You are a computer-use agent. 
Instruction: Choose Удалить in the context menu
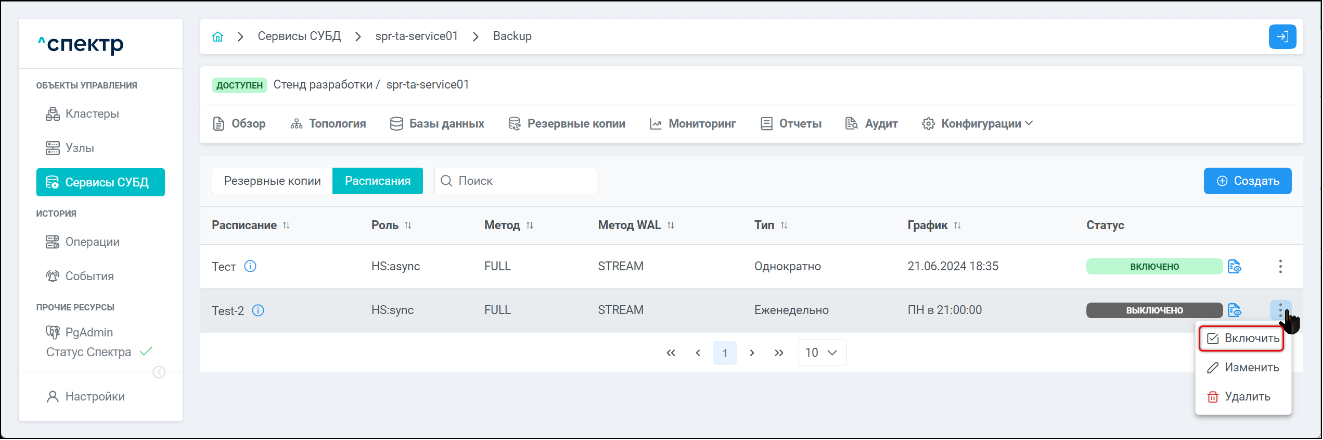[x=1239, y=397]
